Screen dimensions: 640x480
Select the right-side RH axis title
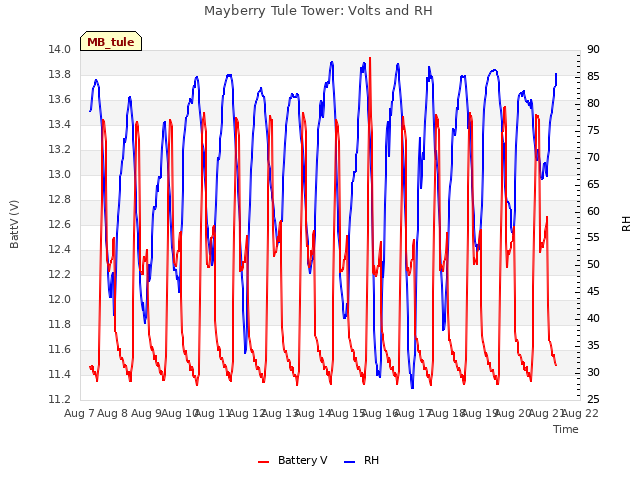point(626,224)
